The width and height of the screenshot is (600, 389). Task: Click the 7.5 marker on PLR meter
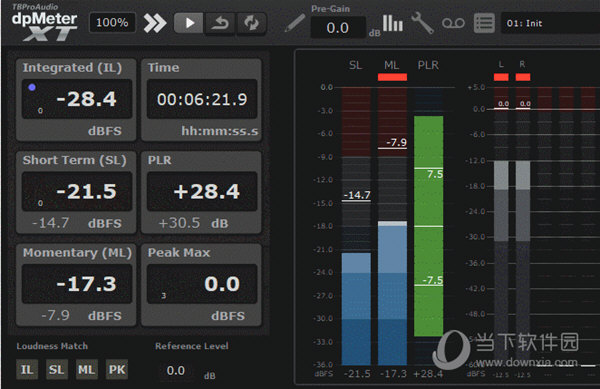coord(435,174)
